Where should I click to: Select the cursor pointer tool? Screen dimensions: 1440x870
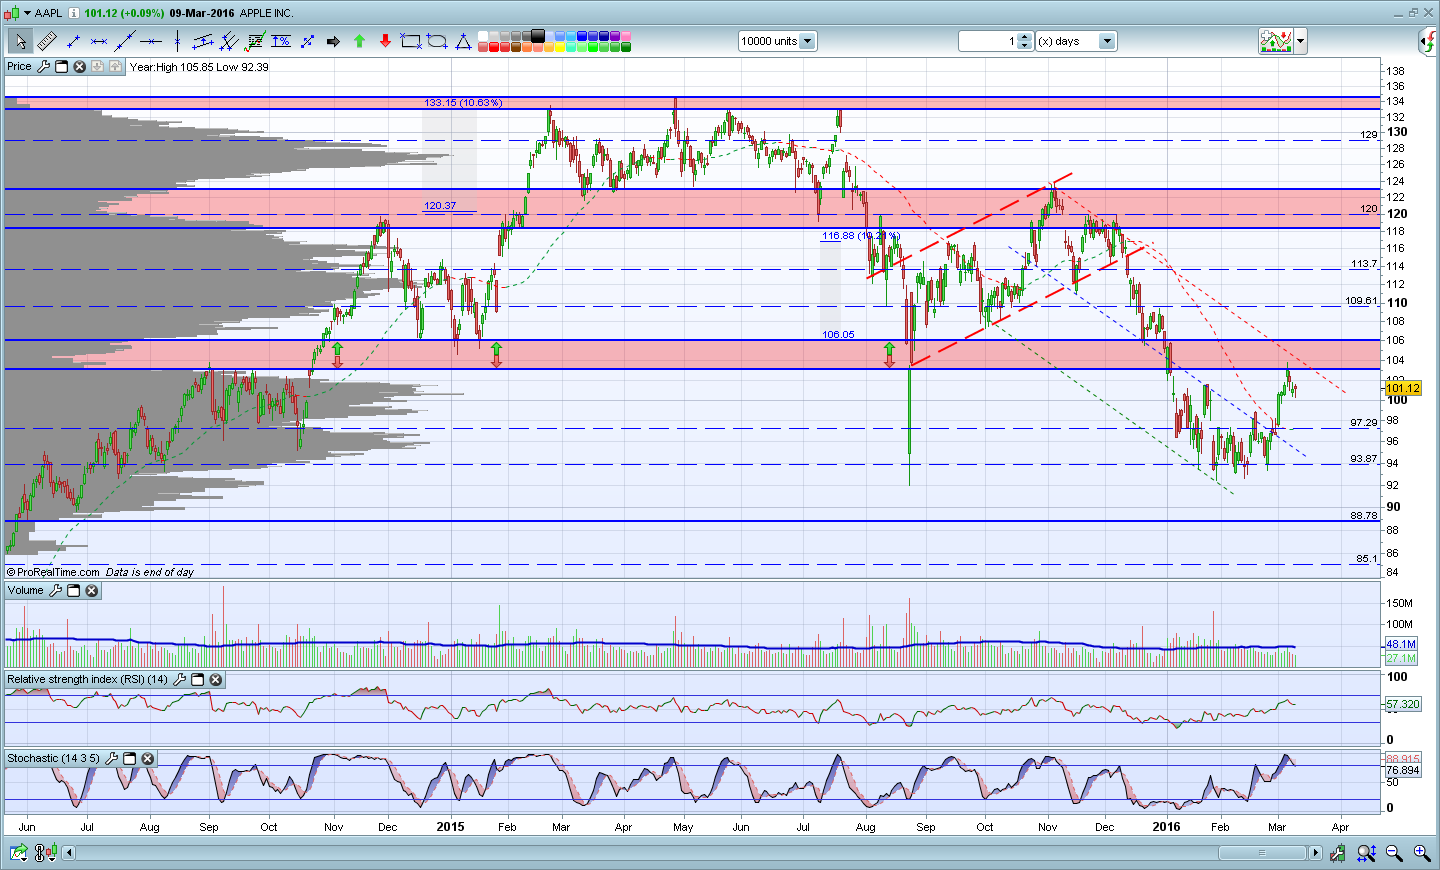(20, 41)
